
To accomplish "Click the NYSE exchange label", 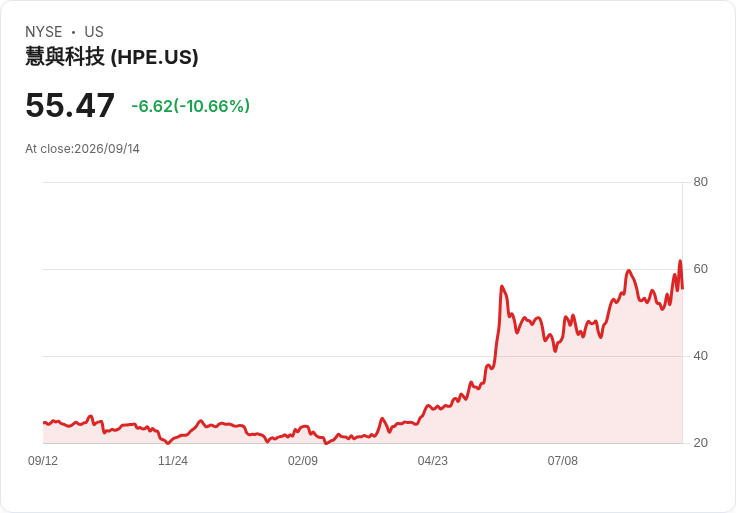I will (x=44, y=32).
